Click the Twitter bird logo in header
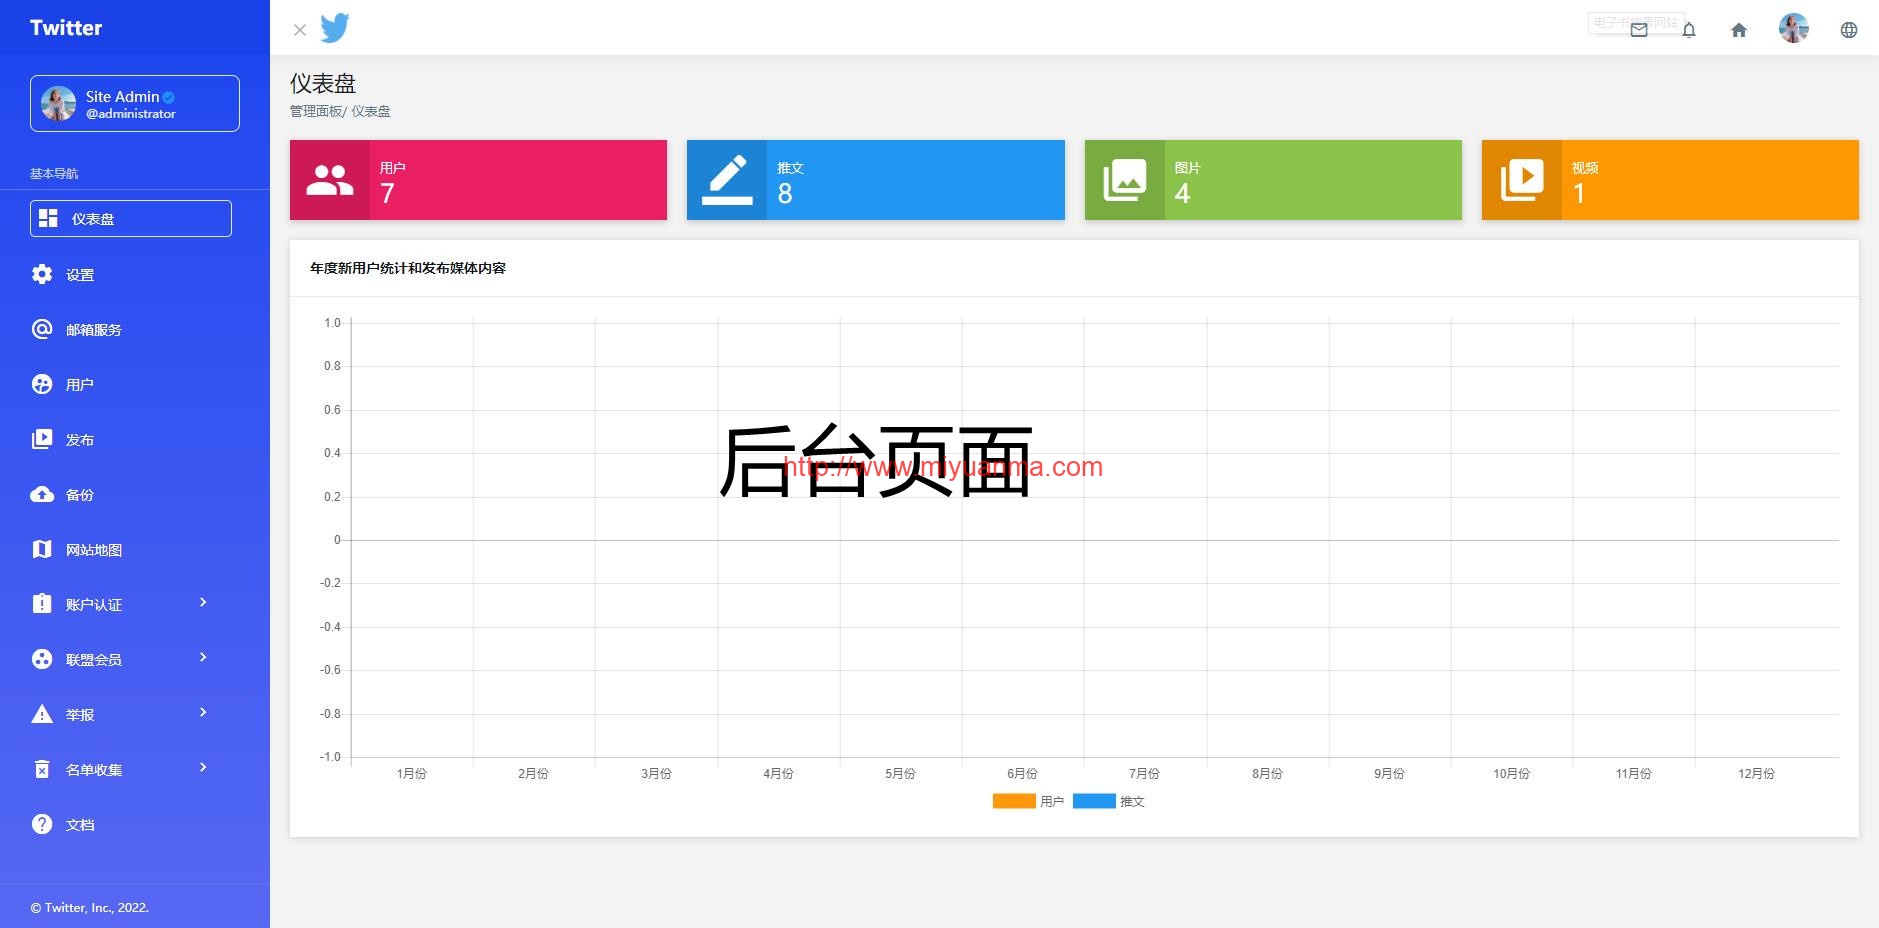Image resolution: width=1879 pixels, height=928 pixels. 335,28
